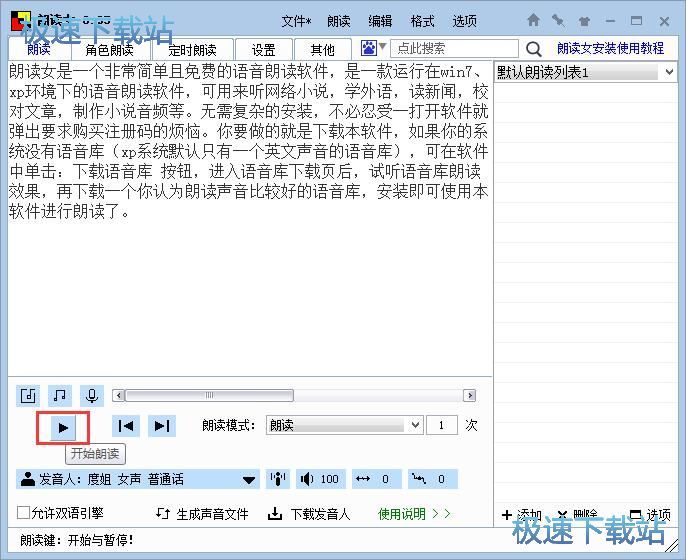Open the 格式 menu
Screen dimensions: 686x560
[422, 21]
